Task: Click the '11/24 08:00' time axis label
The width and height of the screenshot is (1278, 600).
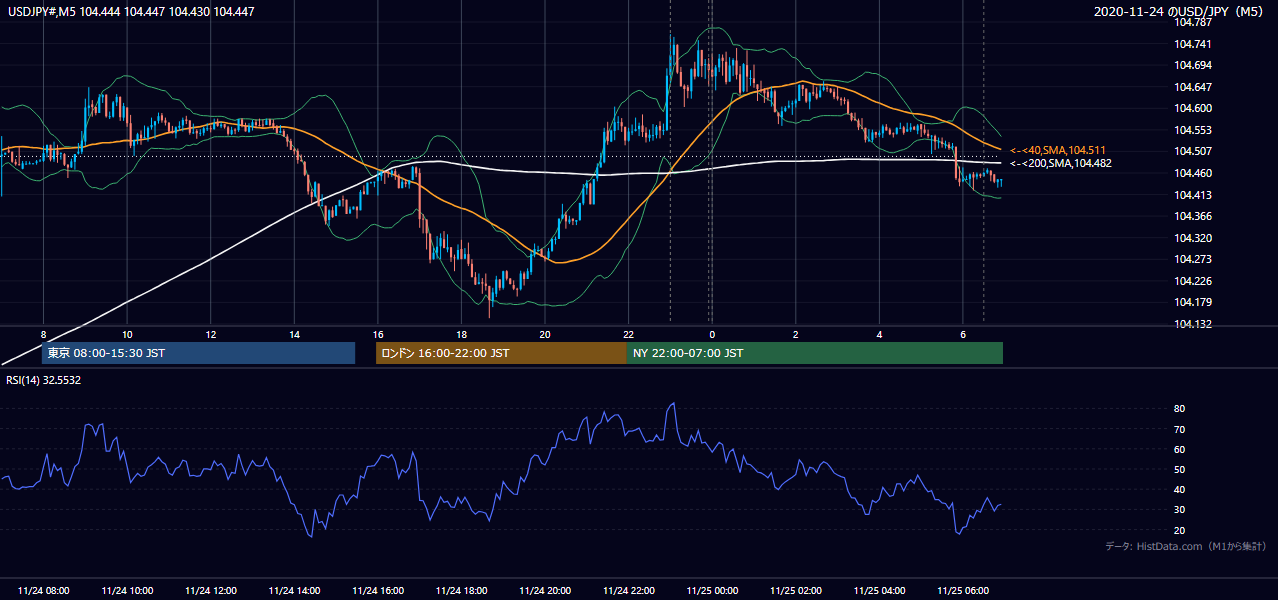Action: coord(44,591)
